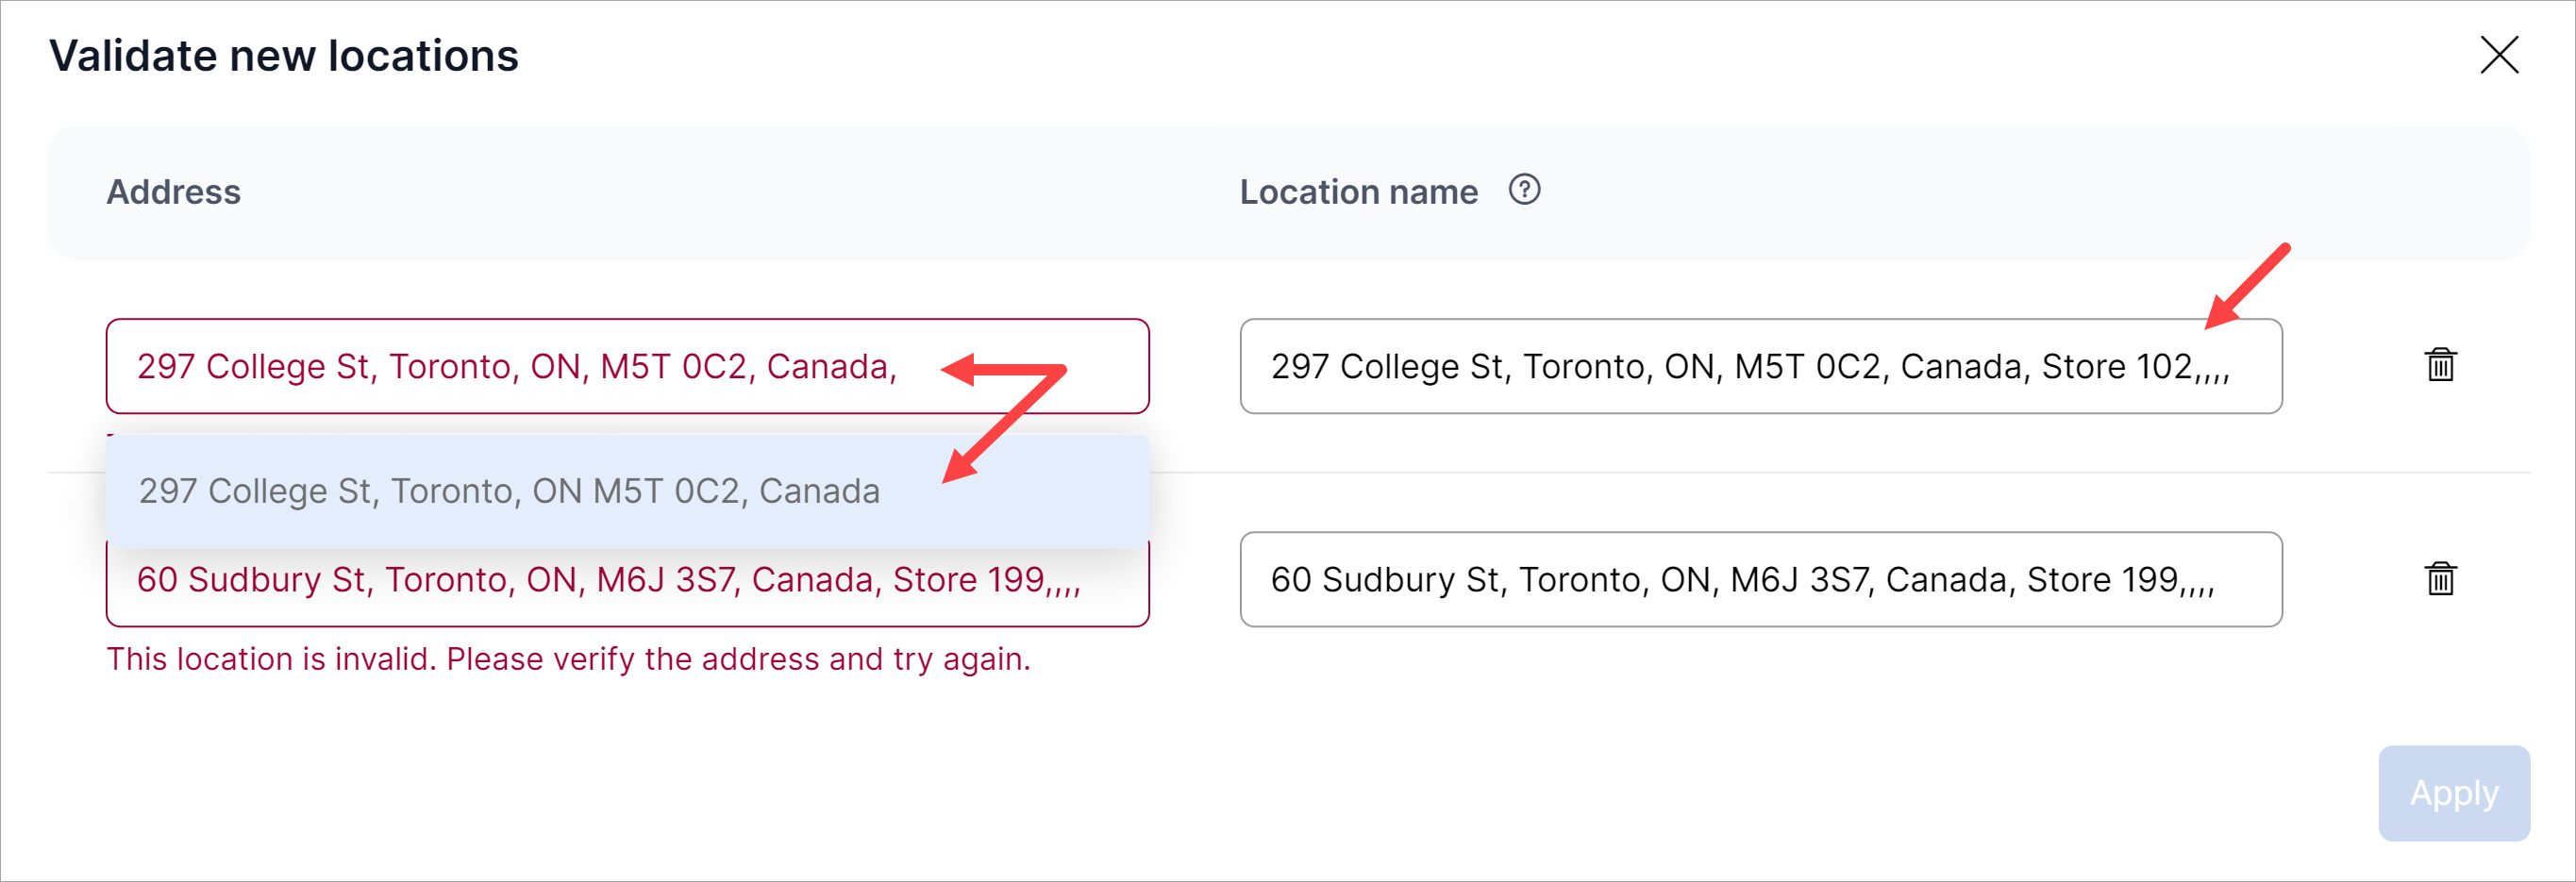
Task: Select the 297 College St autocomplete suggestion
Action: click(x=510, y=491)
